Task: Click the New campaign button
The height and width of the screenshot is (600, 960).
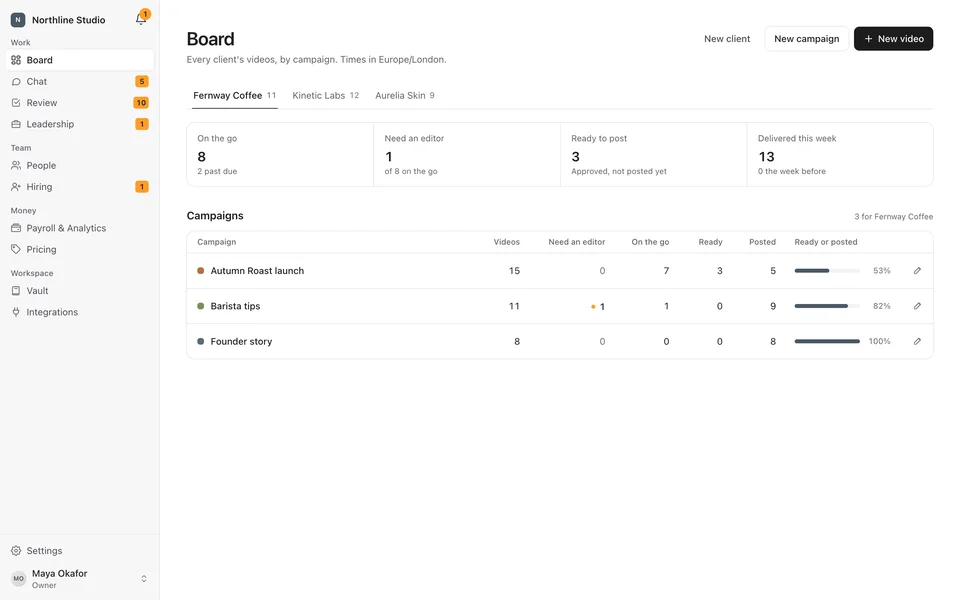Action: [806, 39]
